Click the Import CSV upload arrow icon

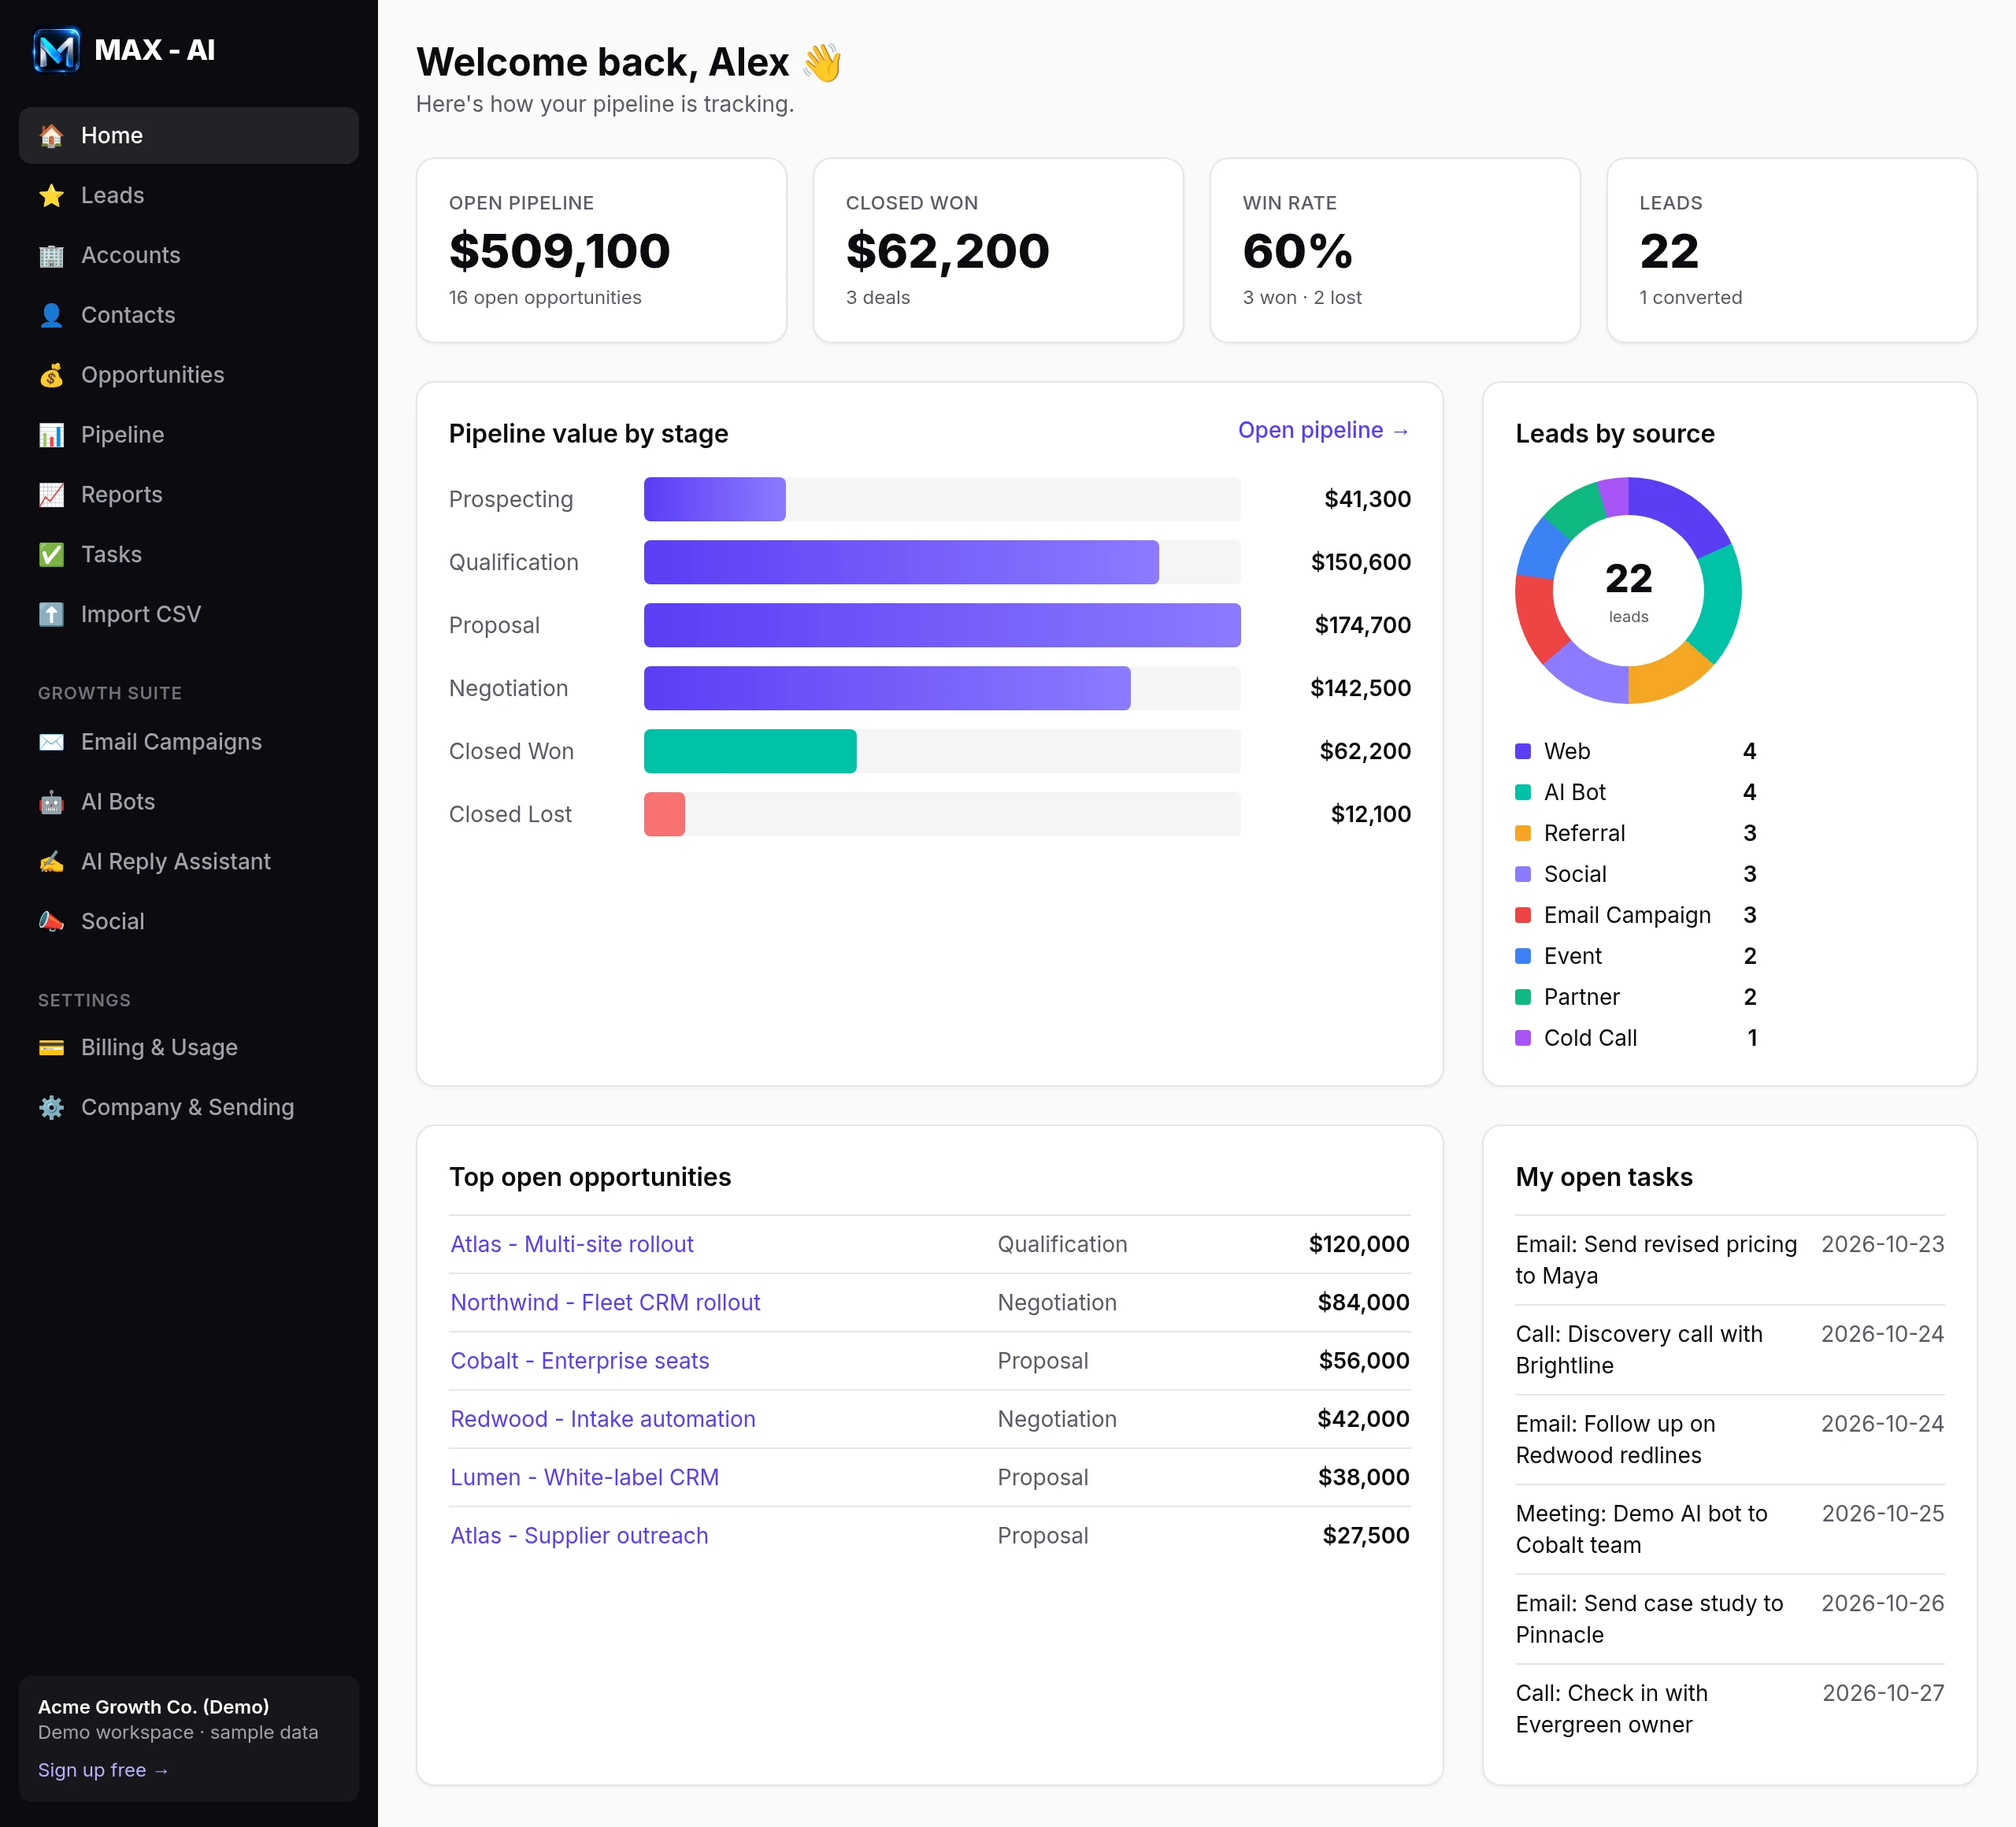[51, 615]
